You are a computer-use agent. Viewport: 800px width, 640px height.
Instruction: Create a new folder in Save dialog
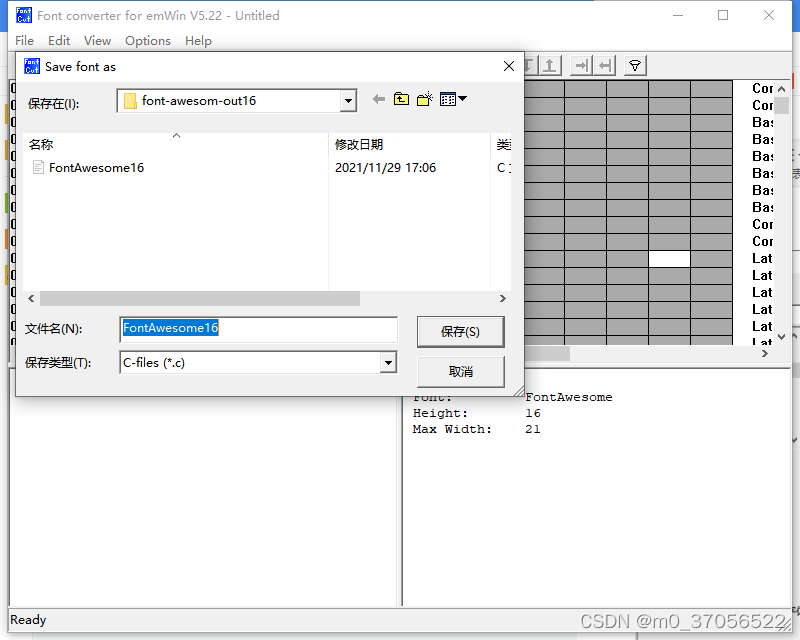(424, 99)
